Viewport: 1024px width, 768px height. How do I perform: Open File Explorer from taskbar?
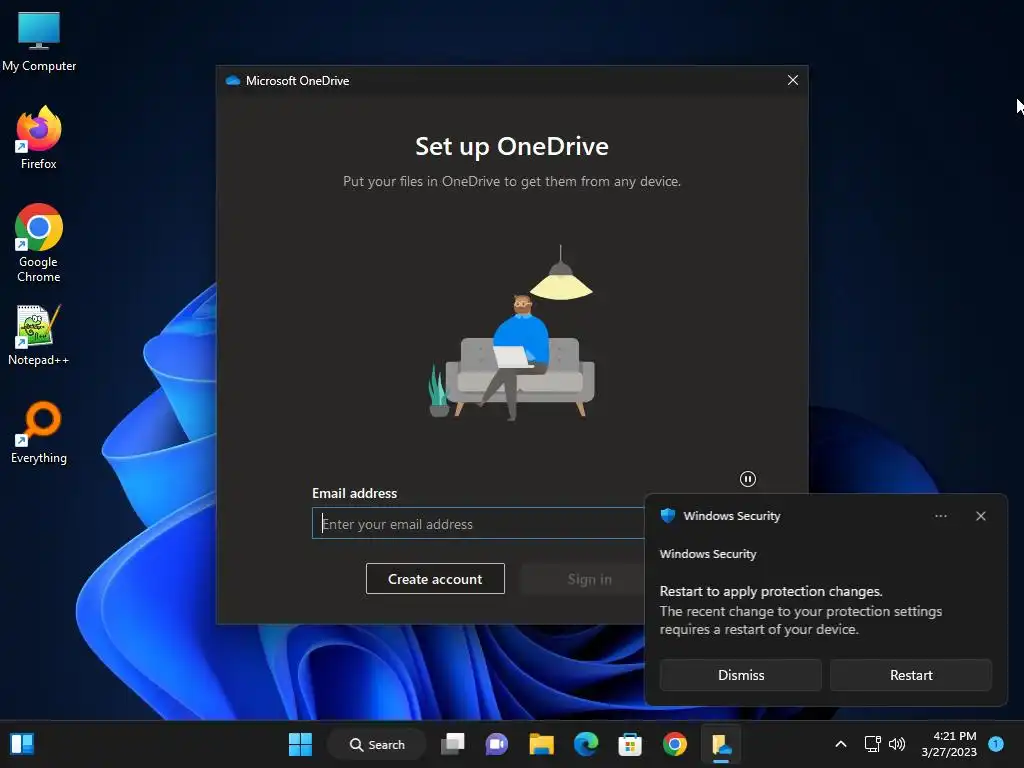click(x=541, y=744)
